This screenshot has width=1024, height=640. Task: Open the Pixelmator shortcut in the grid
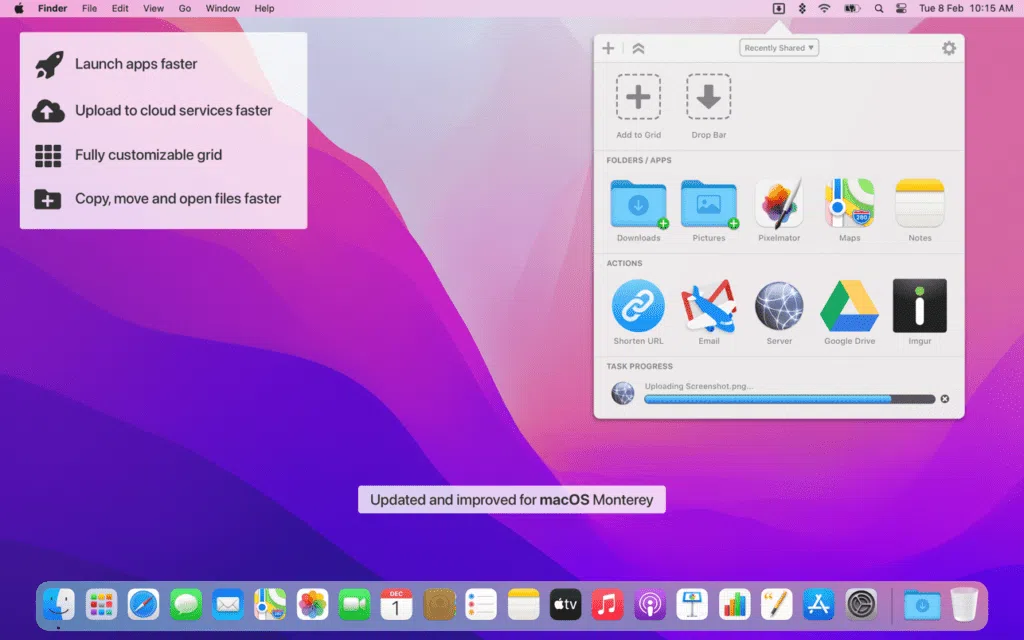click(779, 203)
